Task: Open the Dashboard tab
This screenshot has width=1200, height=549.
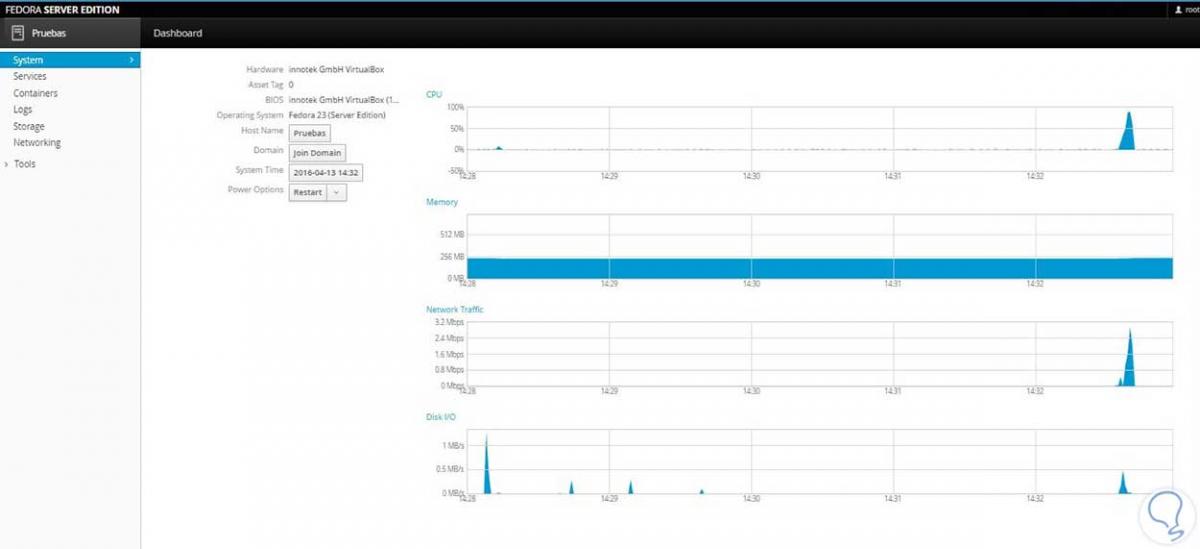Action: 177,33
